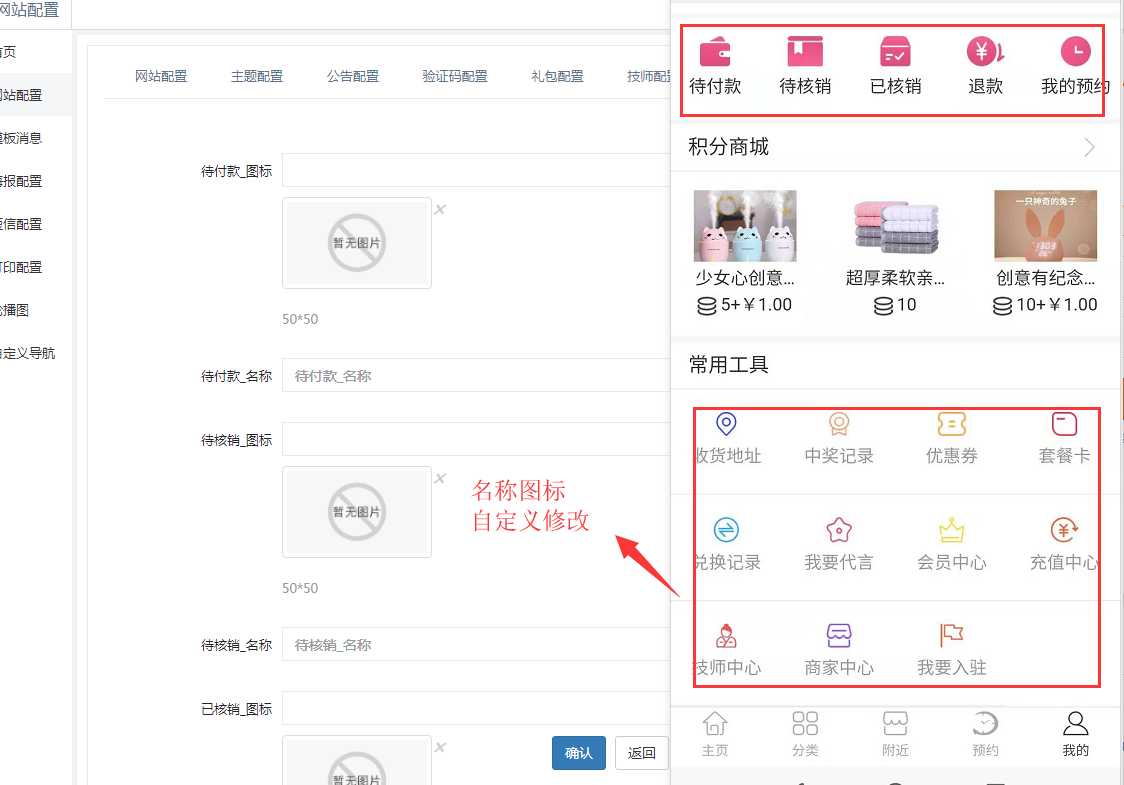Click the 10+￥1.00 points price
This screenshot has height=785, width=1124.
[x=1045, y=305]
